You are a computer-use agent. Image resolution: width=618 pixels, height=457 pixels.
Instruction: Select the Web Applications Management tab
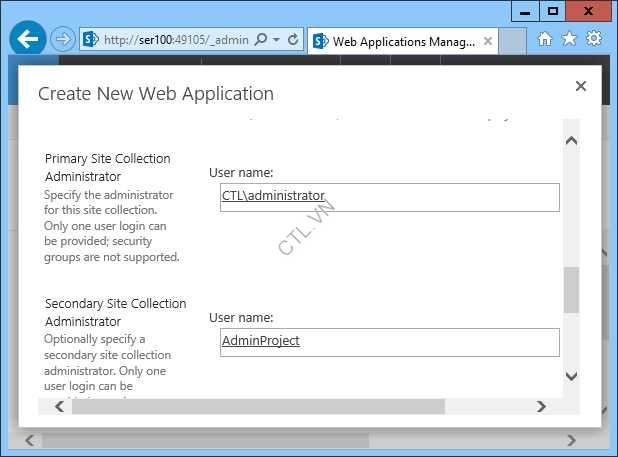coord(400,41)
